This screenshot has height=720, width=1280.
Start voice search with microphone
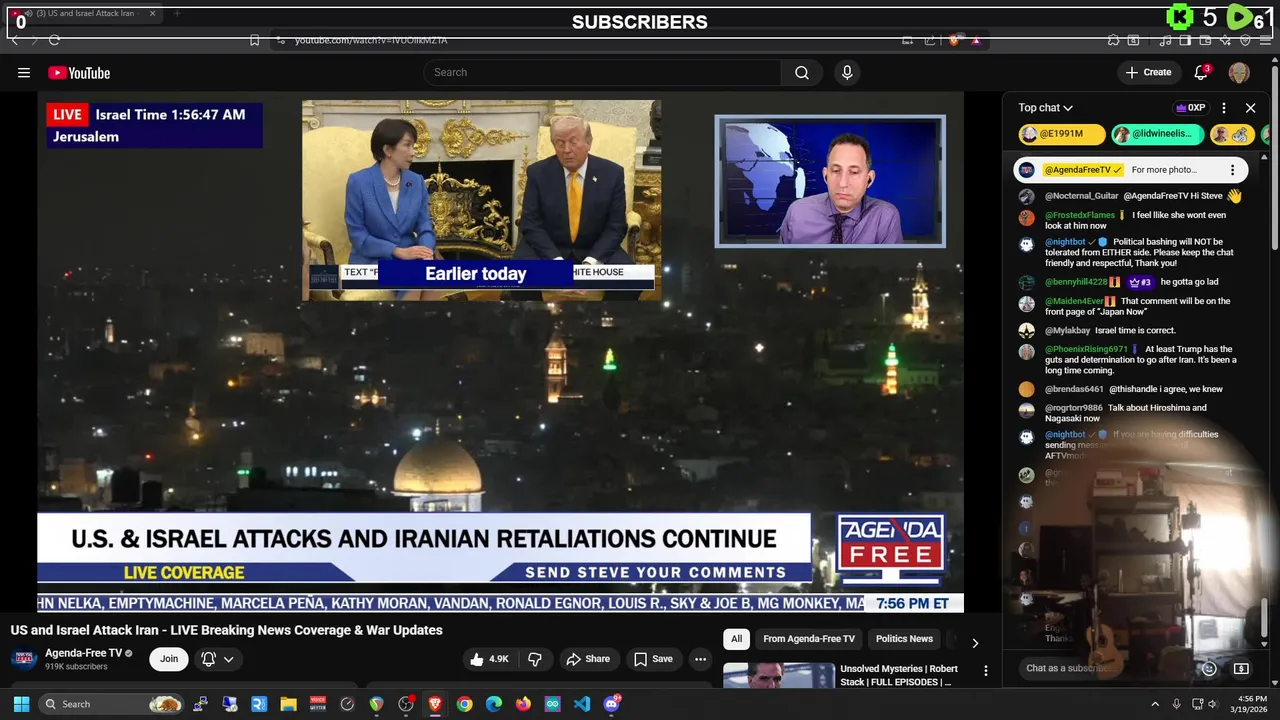coord(847,72)
